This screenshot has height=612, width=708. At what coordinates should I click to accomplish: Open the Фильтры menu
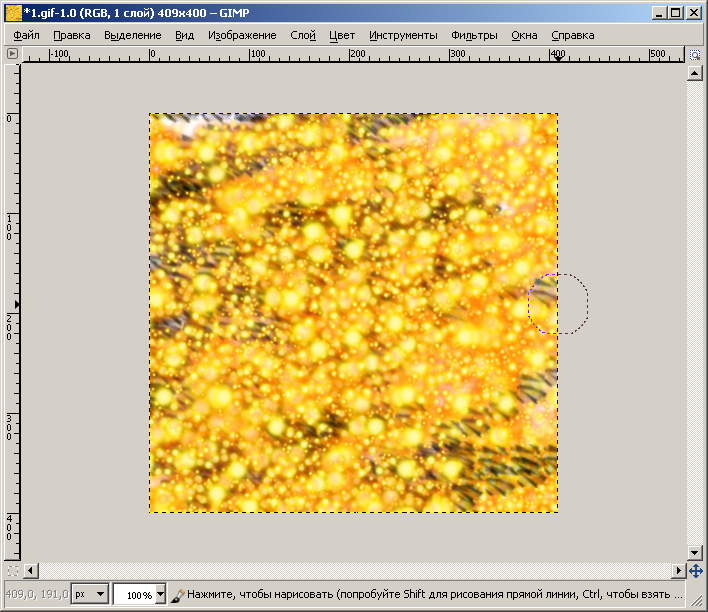tap(474, 35)
